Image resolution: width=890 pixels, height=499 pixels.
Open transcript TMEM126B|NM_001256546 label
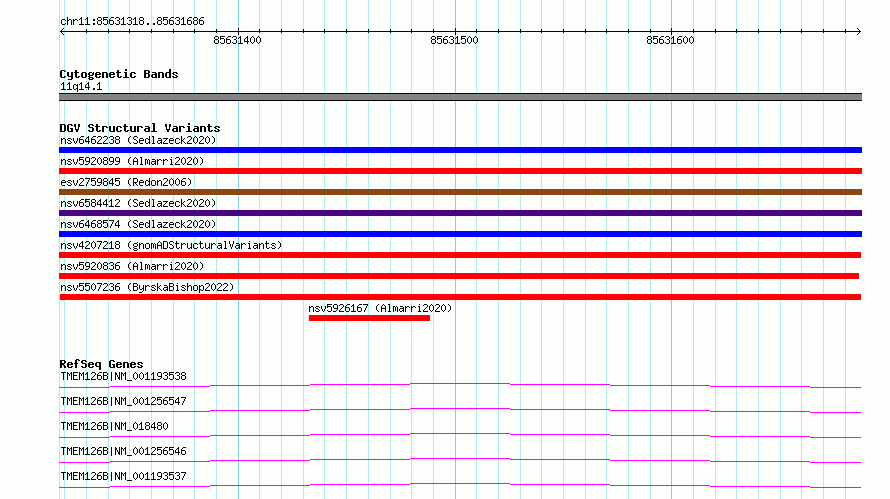pos(123,451)
